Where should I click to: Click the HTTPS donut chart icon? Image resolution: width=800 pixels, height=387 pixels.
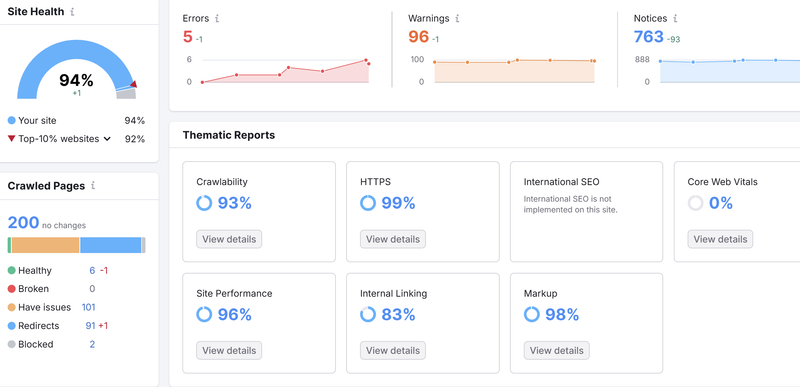pyautogui.click(x=368, y=203)
